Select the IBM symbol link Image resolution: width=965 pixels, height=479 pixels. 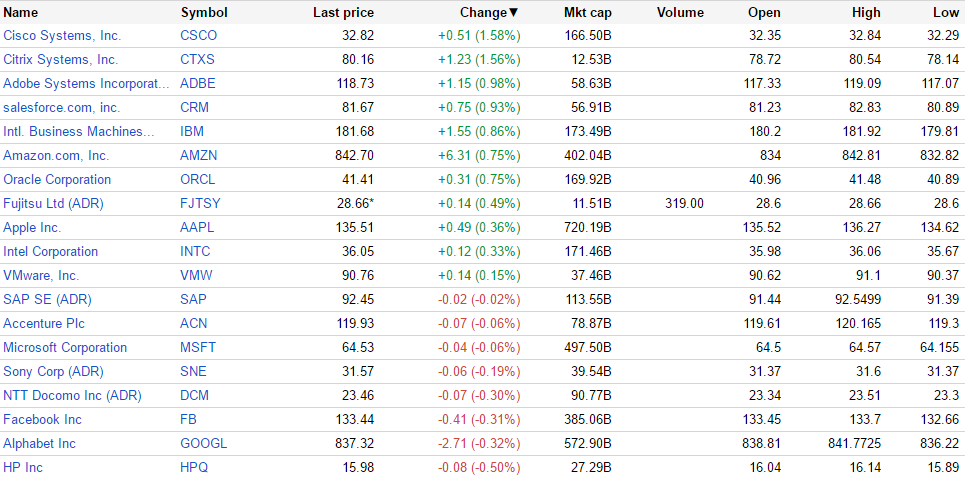pyautogui.click(x=192, y=131)
